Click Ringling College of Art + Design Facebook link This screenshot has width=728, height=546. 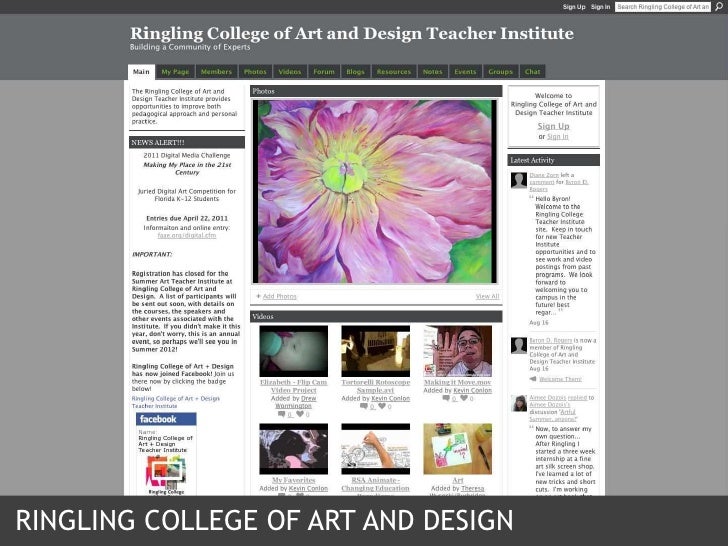(176, 402)
